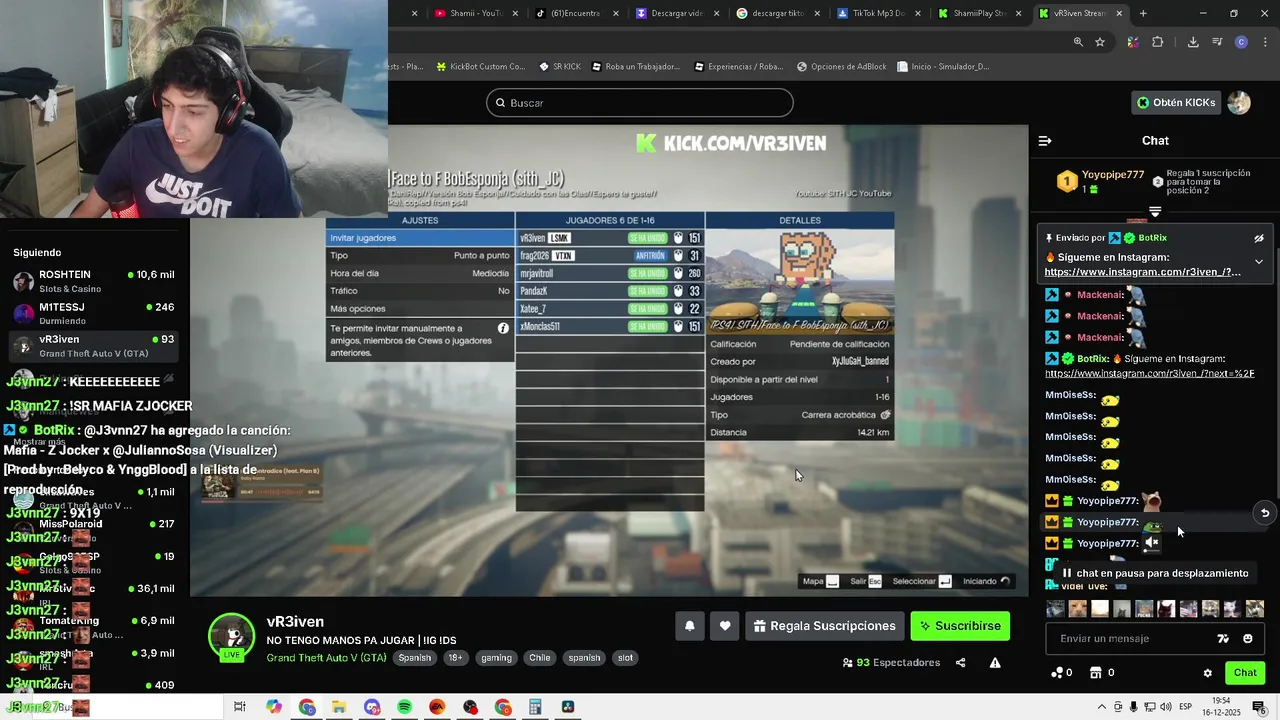This screenshot has height=720, width=1280.
Task: Open the BotRix Instagram link in chat
Action: (x=1149, y=373)
